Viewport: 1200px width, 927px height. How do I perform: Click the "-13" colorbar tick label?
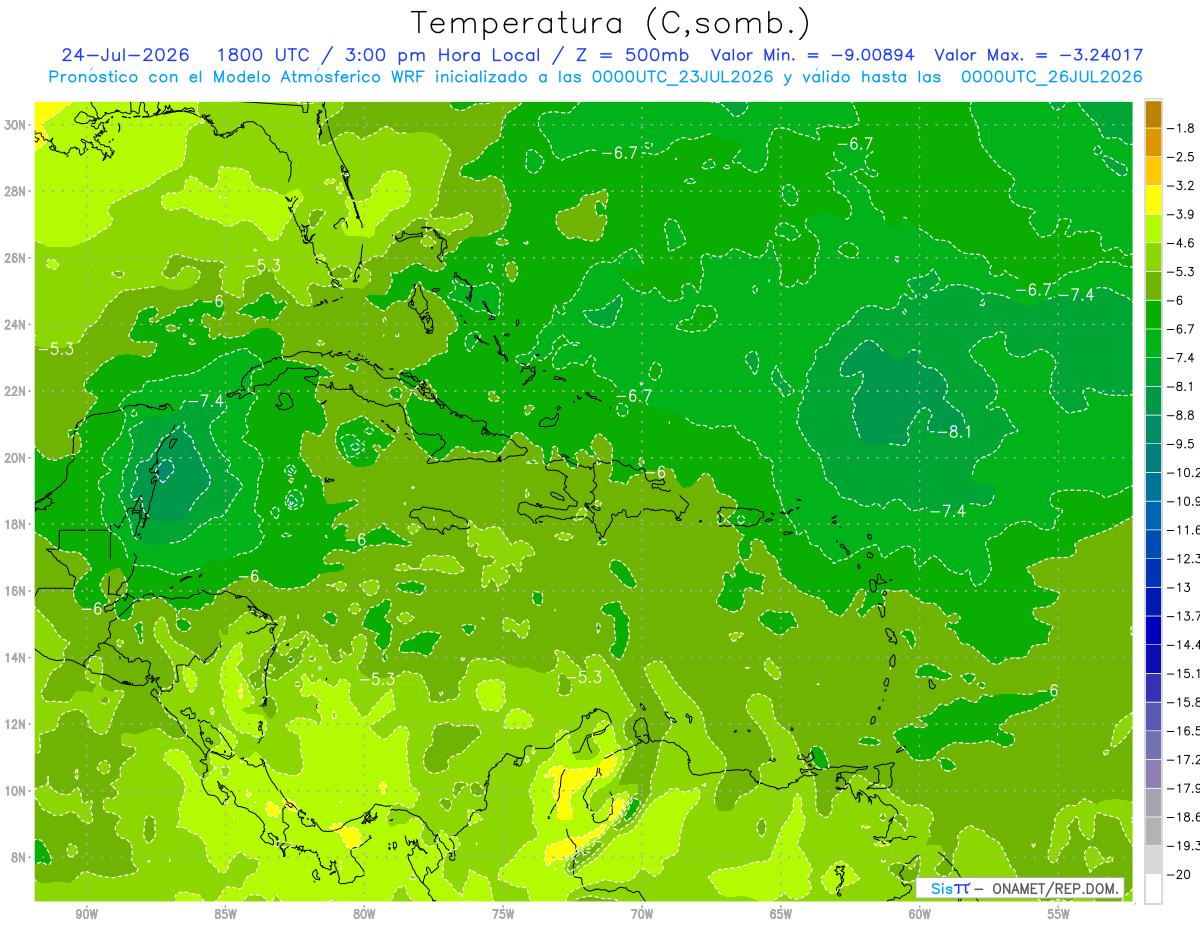[x=1180, y=587]
